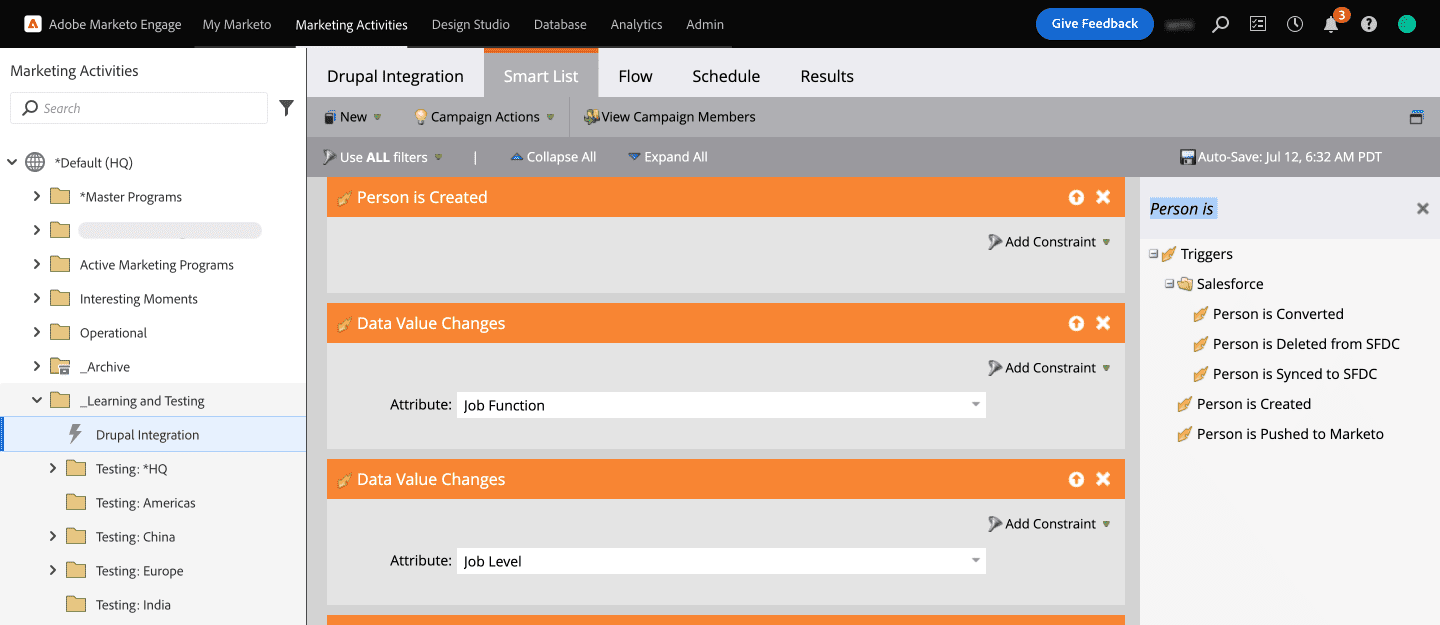
Task: Click the _Archive folder icon
Action: [60, 366]
